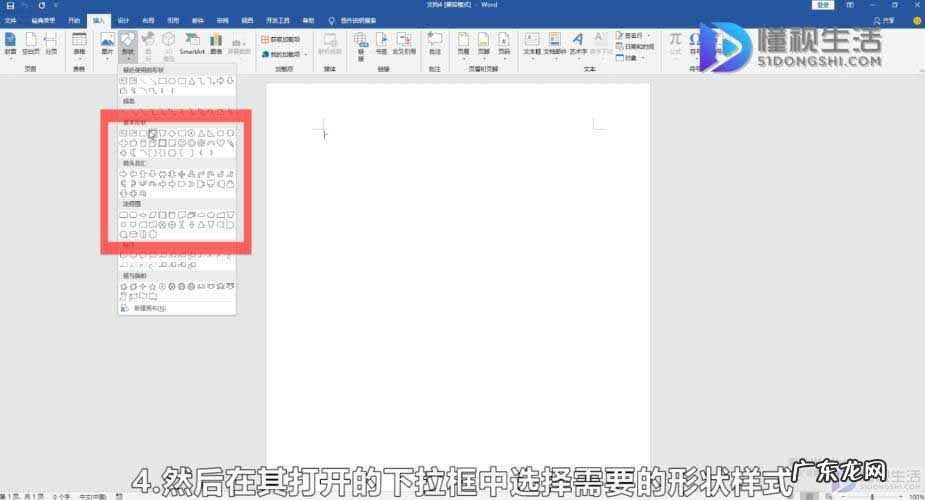
Task: Click the 图片 (Pictures) button
Action: (107, 45)
